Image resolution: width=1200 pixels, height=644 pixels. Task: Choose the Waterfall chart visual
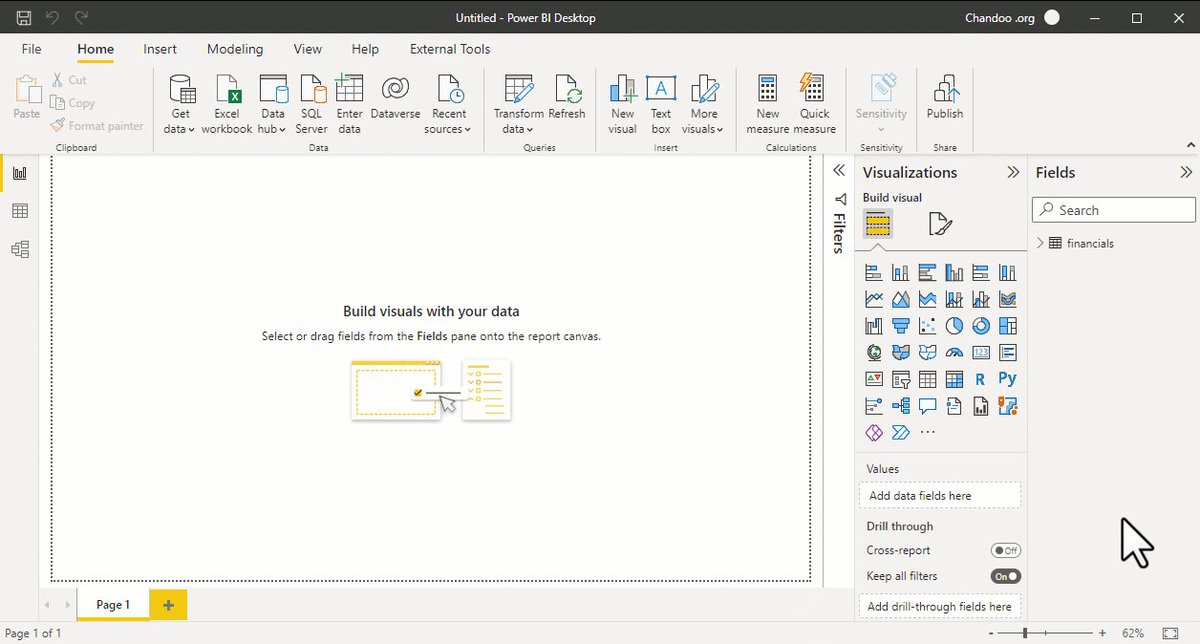click(873, 326)
